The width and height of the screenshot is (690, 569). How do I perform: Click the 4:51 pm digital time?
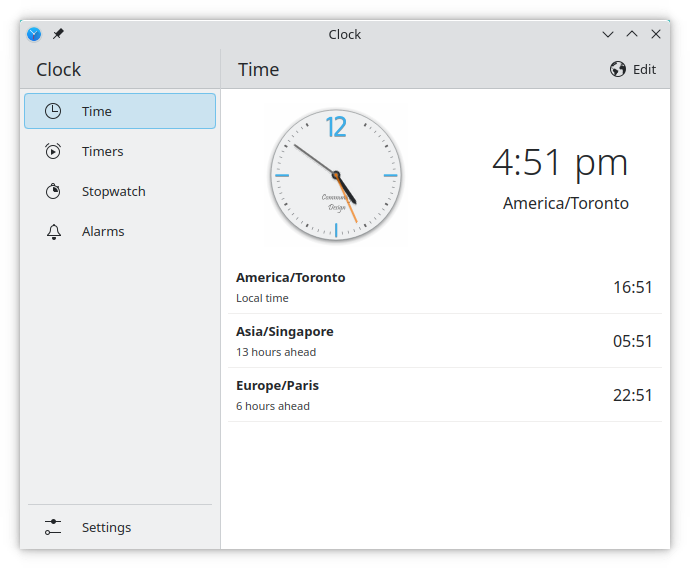click(x=560, y=162)
